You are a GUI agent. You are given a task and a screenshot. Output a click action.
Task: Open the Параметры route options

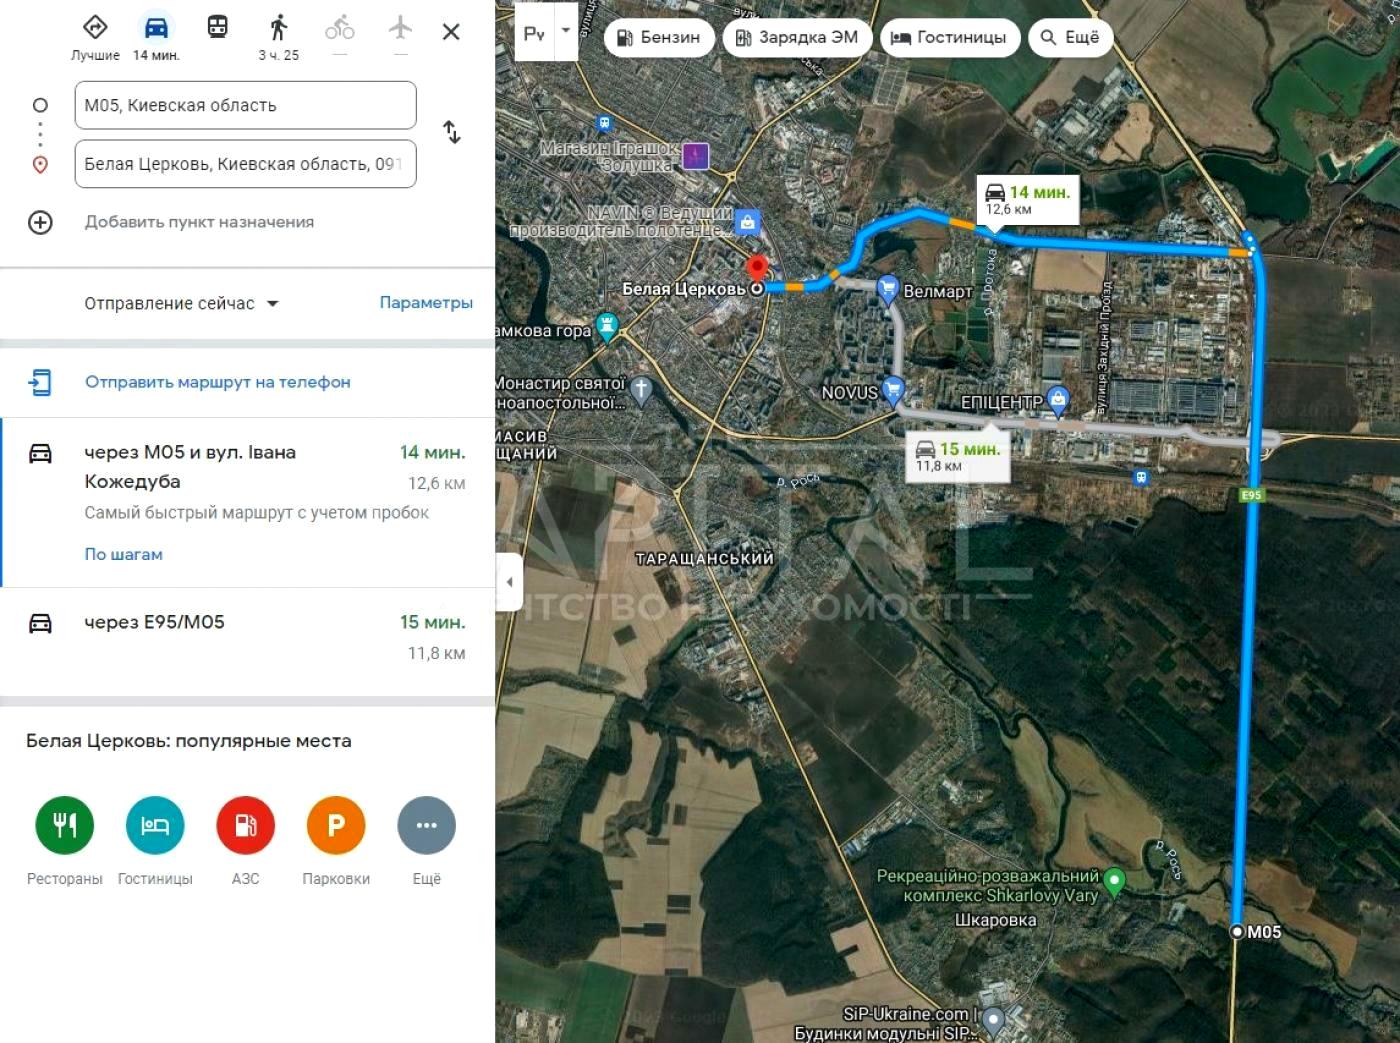[x=426, y=302]
